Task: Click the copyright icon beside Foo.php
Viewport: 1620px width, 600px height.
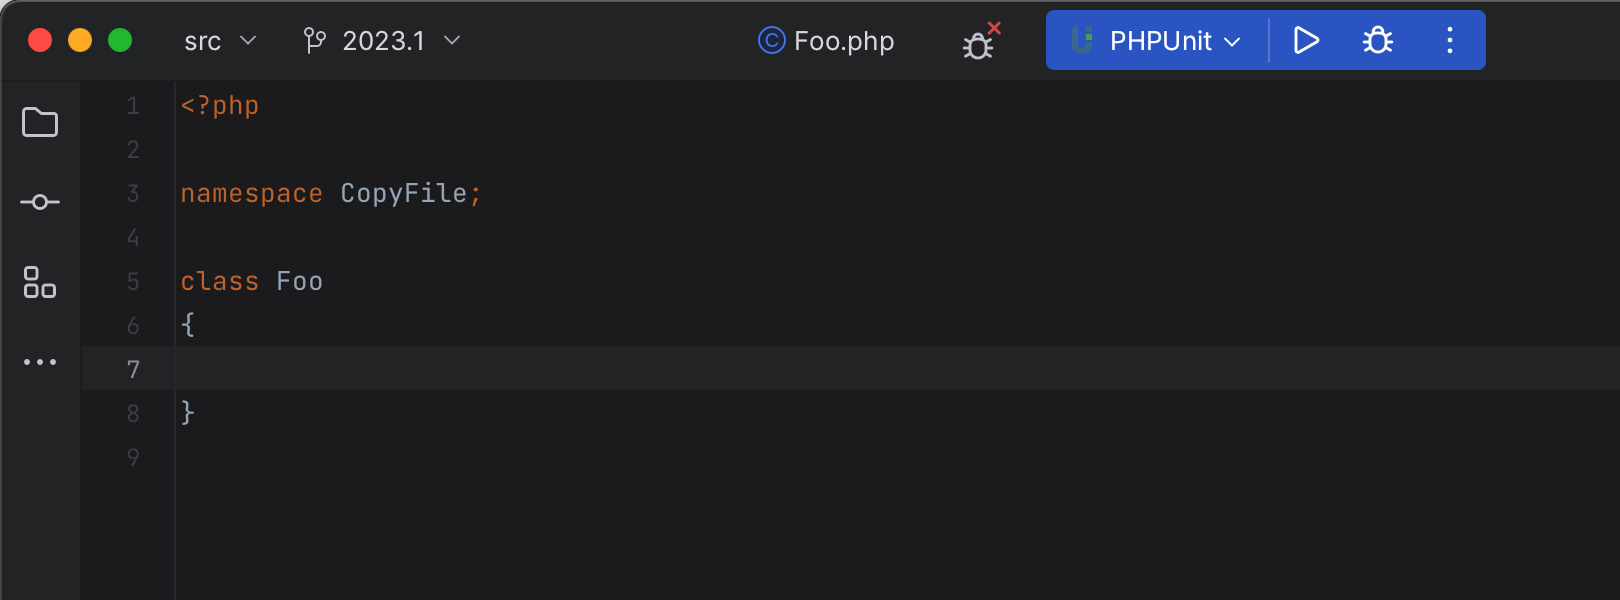Action: 770,41
